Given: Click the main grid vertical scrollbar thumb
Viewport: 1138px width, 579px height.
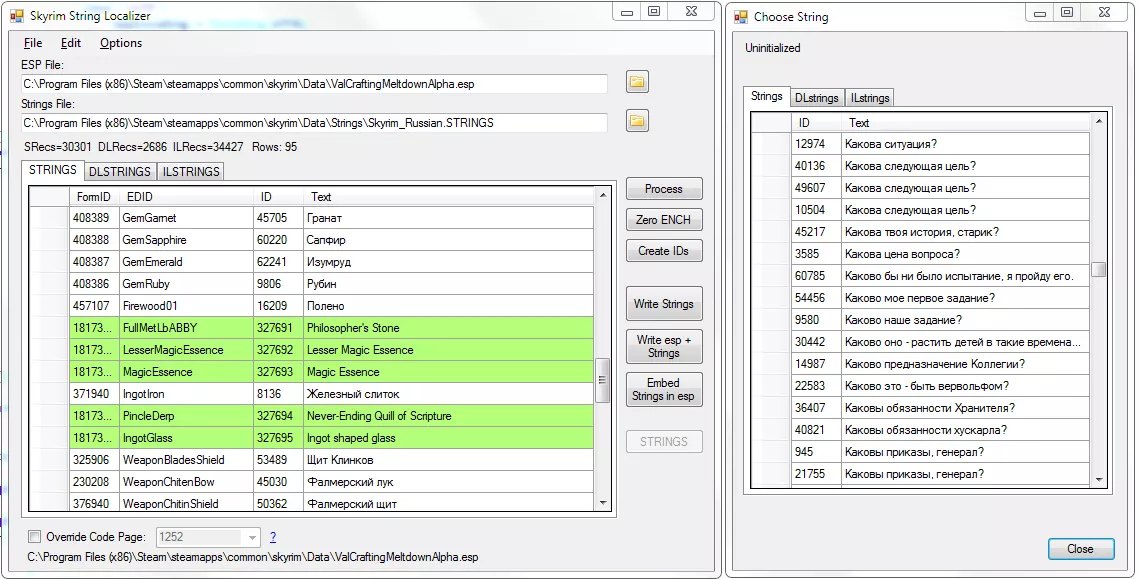Looking at the screenshot, I should (x=602, y=380).
